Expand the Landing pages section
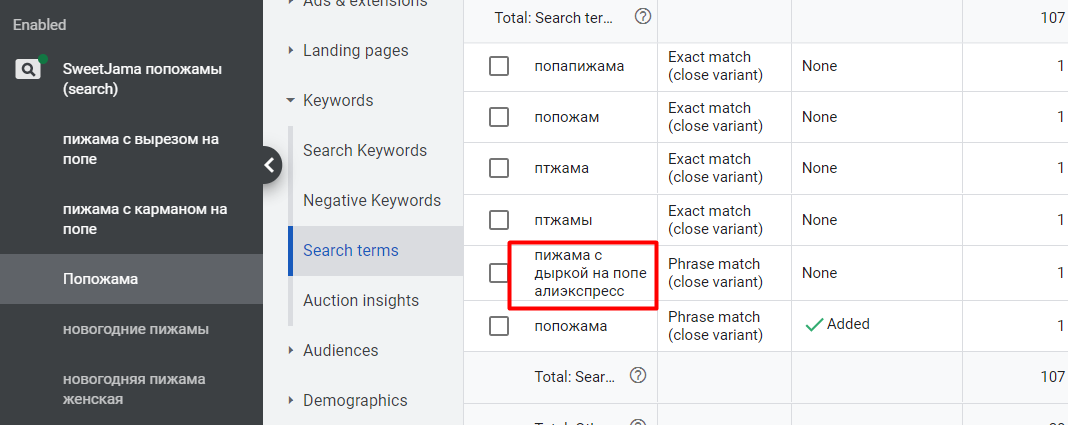Viewport: 1068px width, 425px height. pyautogui.click(x=355, y=50)
